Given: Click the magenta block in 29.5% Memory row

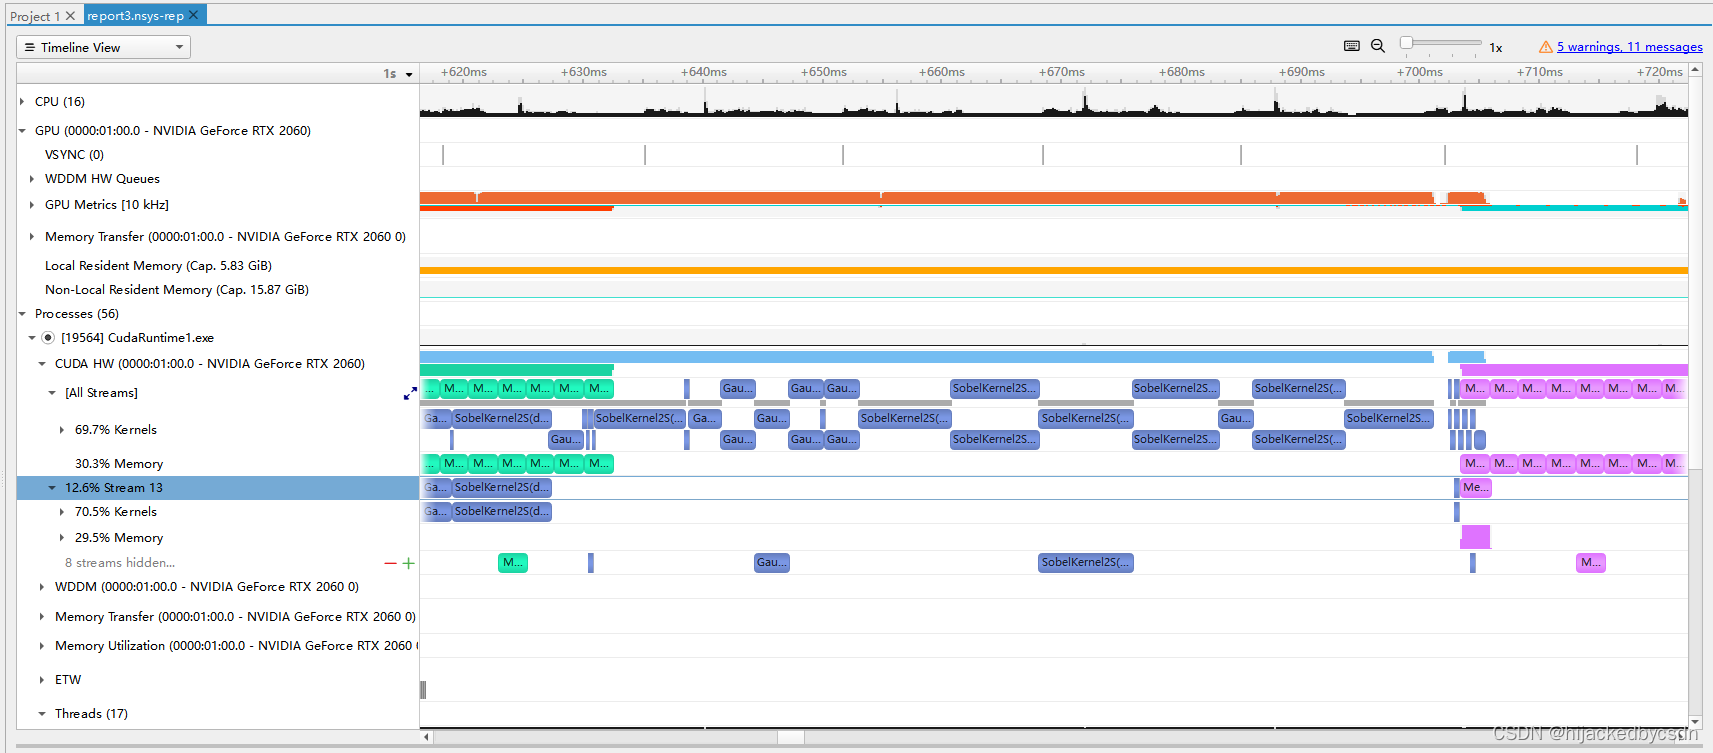Looking at the screenshot, I should [x=1476, y=537].
